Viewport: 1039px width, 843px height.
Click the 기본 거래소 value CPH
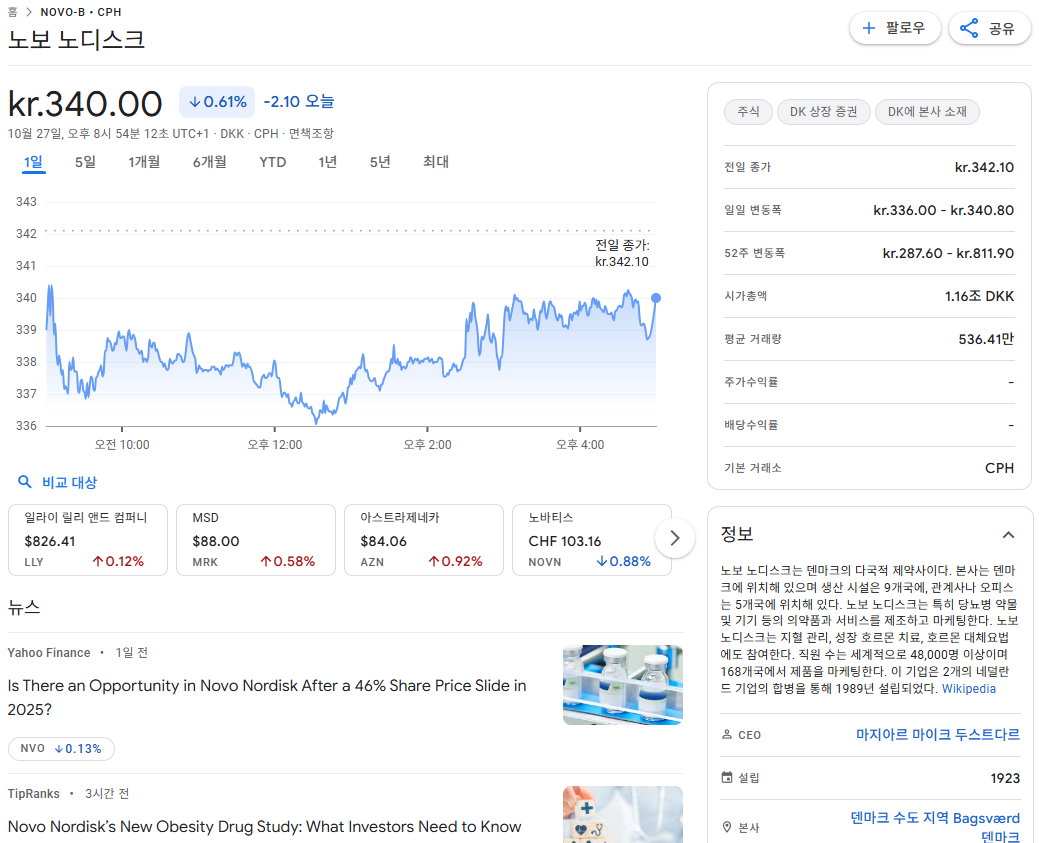999,468
